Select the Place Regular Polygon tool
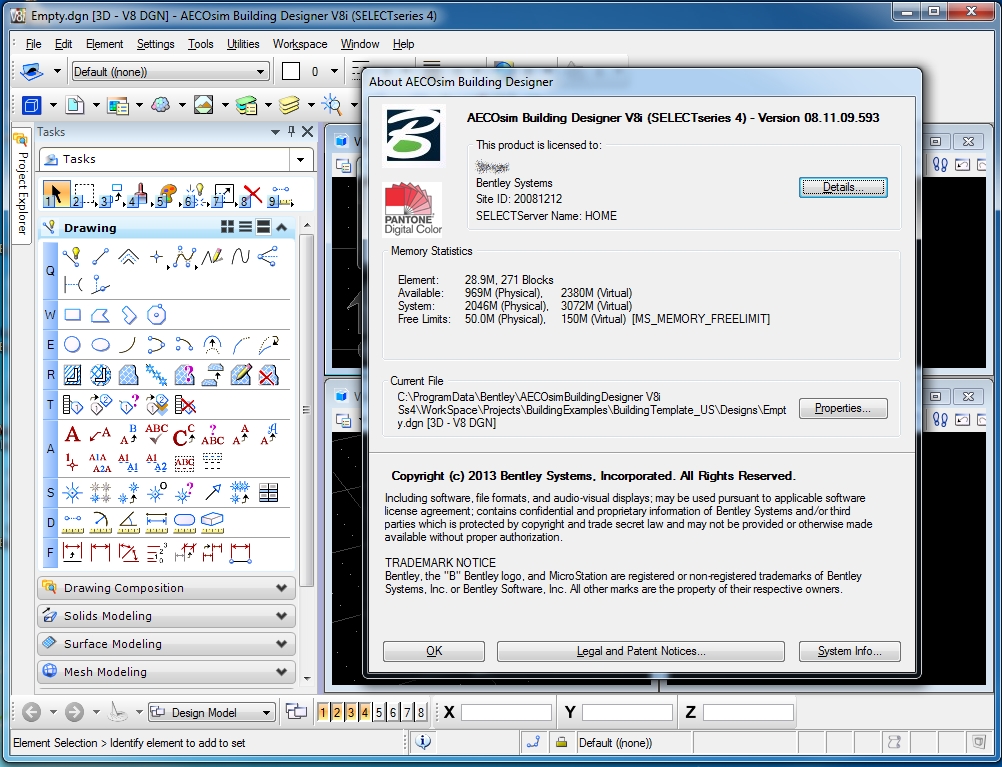Viewport: 1002px width, 767px height. click(156, 314)
